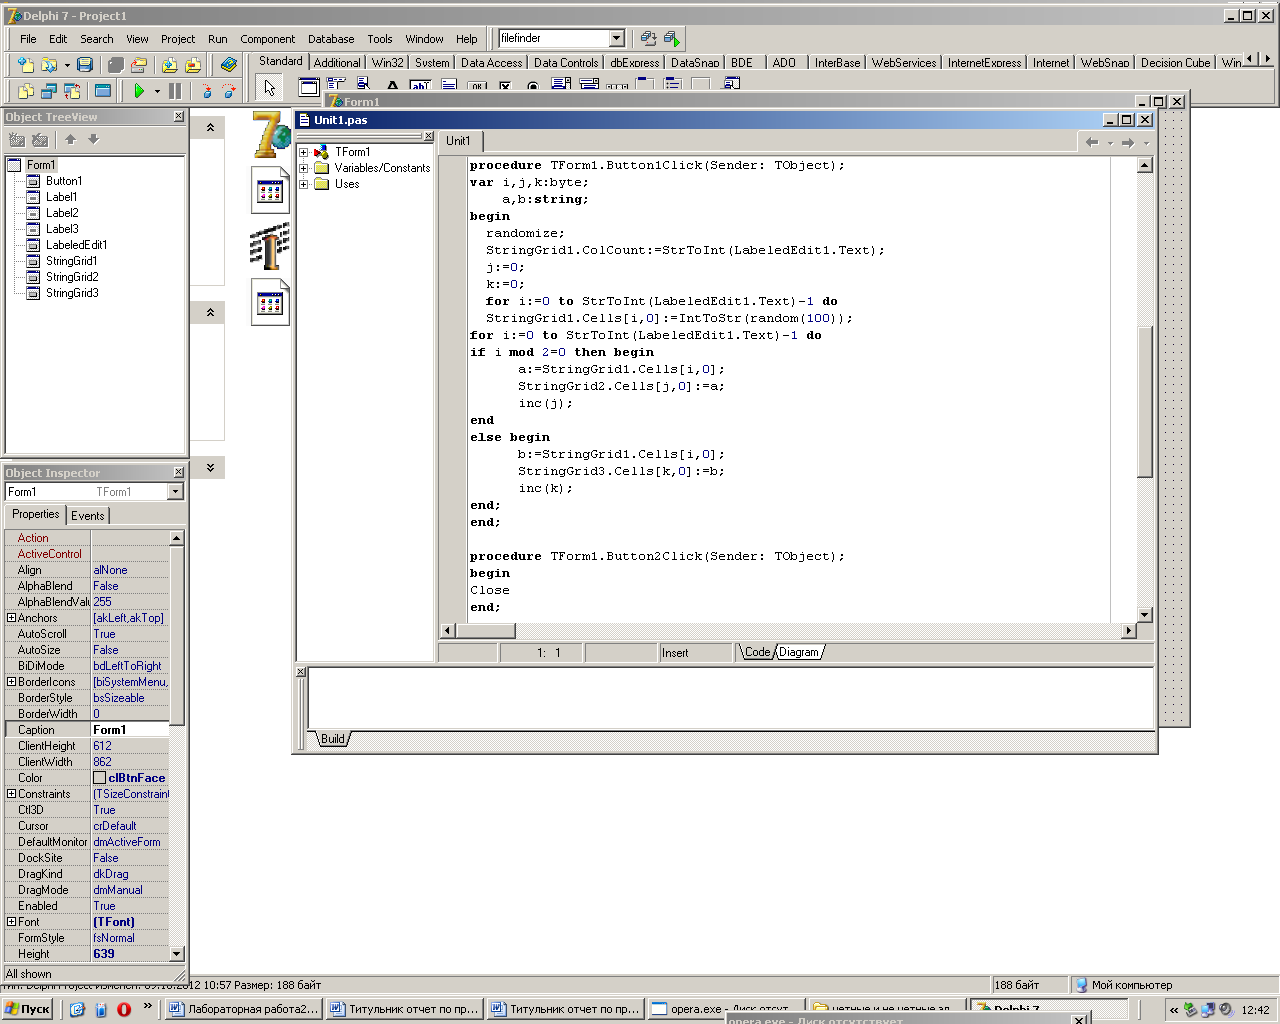Click the Trace Into debug icon

tap(206, 91)
